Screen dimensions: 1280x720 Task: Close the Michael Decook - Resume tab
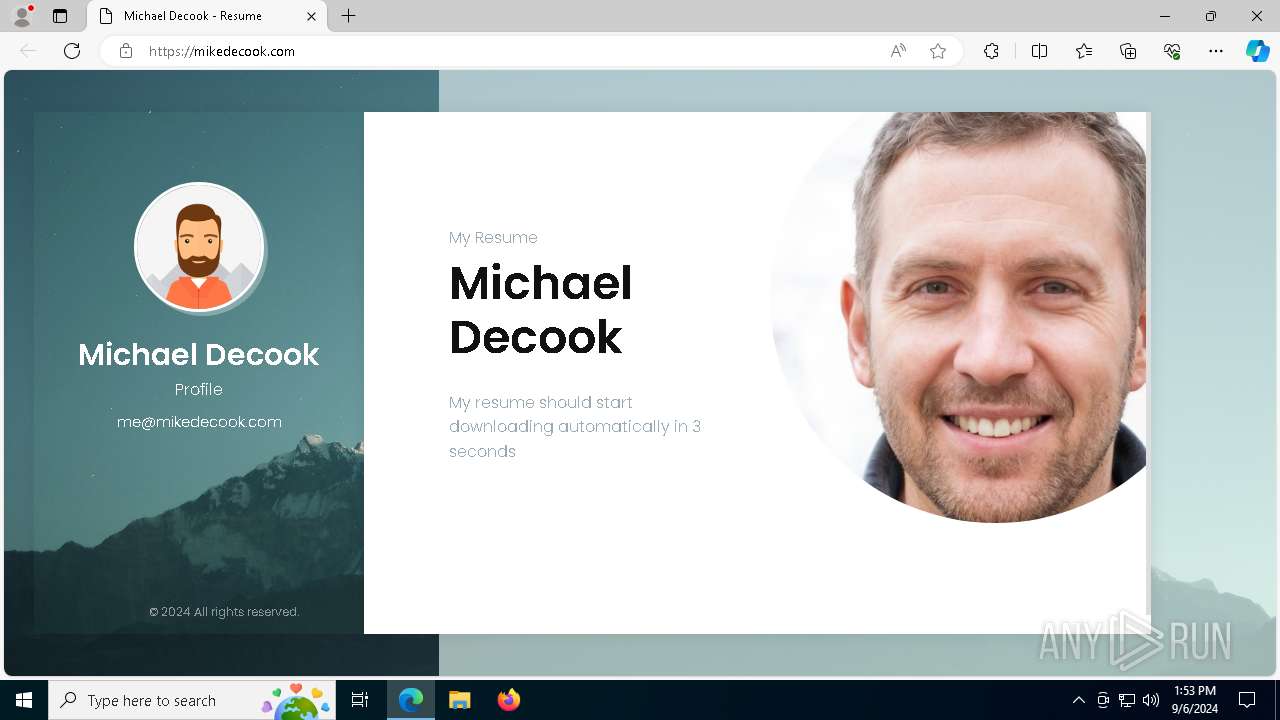tap(311, 16)
